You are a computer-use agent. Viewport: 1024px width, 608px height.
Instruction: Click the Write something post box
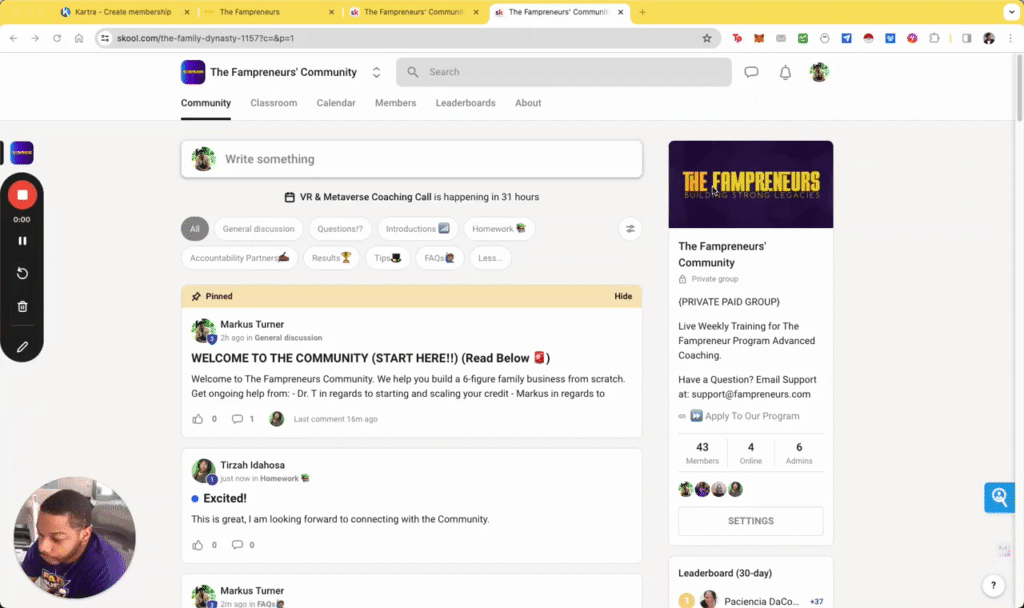pyautogui.click(x=411, y=159)
